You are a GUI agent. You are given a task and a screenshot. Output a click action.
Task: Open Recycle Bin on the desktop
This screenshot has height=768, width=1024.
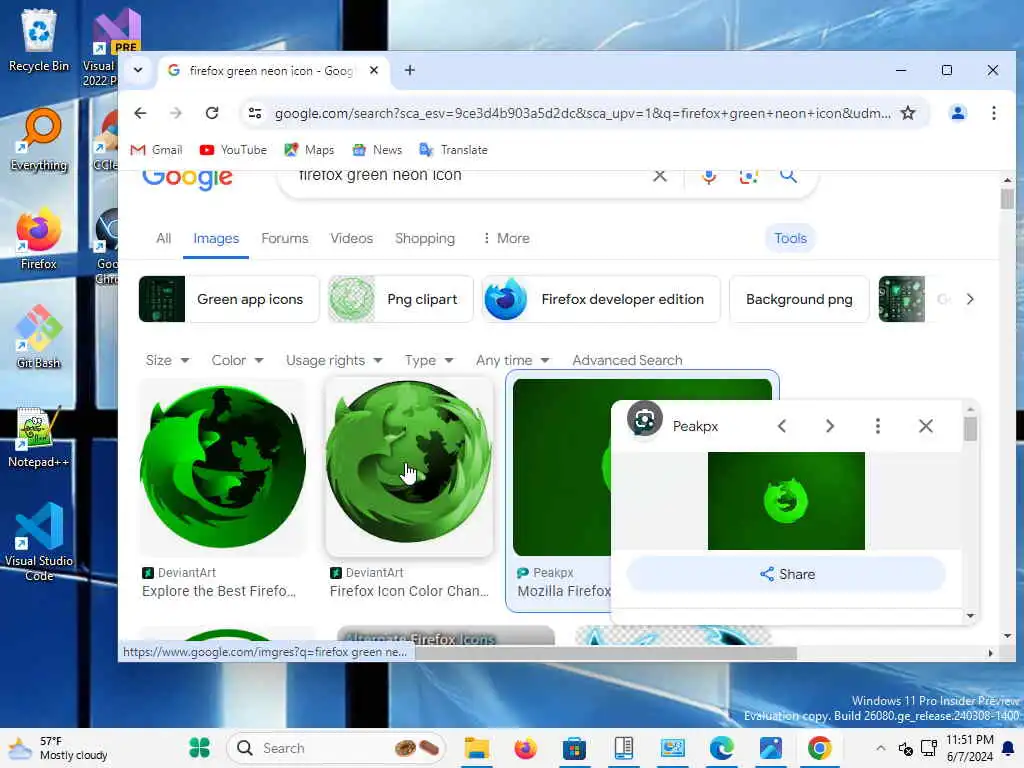[x=39, y=40]
